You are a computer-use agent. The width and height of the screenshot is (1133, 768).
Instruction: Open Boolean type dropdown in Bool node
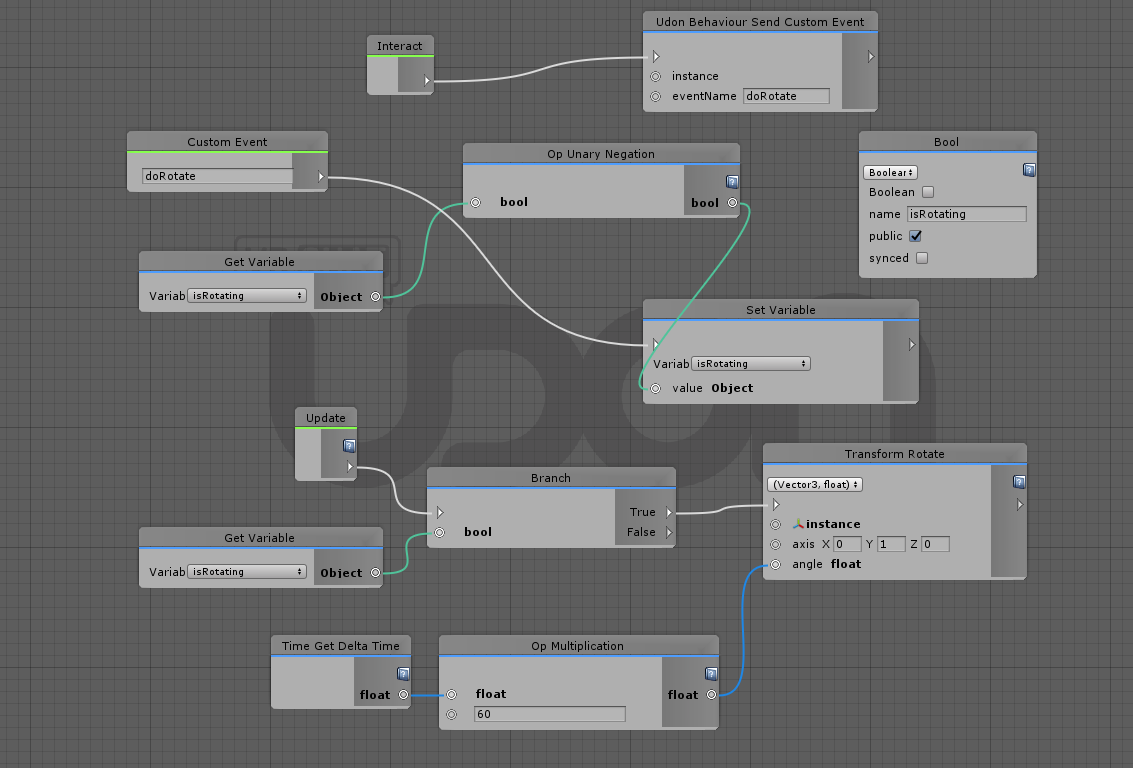click(890, 173)
